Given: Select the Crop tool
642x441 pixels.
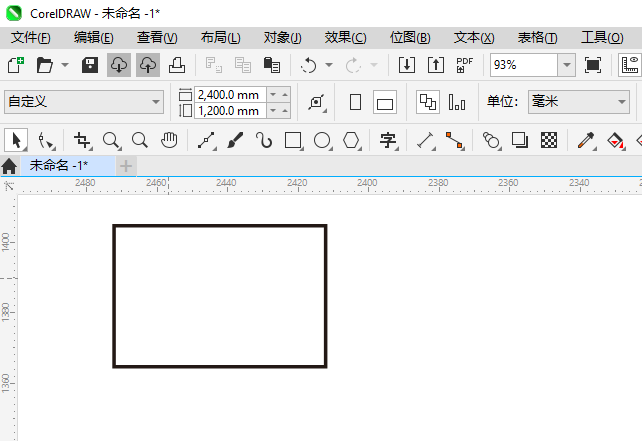Looking at the screenshot, I should pyautogui.click(x=82, y=140).
